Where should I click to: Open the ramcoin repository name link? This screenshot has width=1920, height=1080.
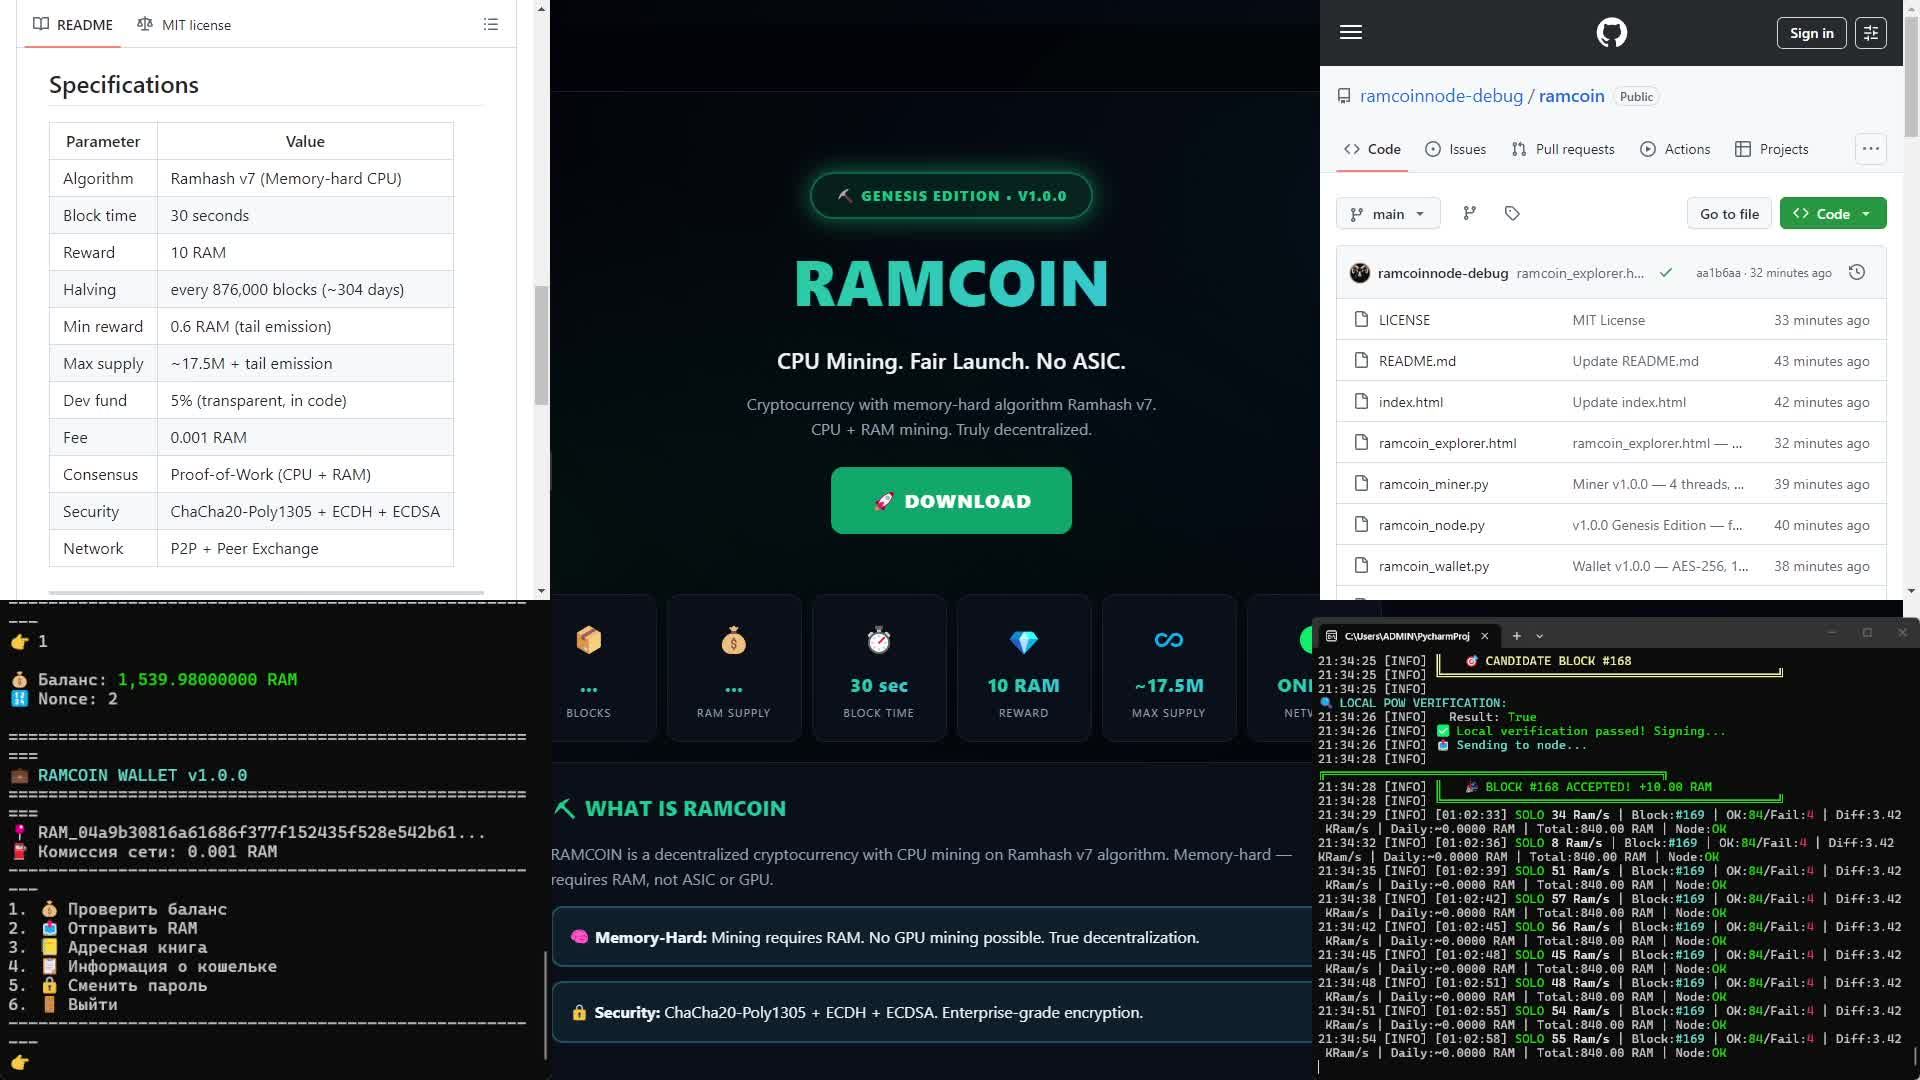[1571, 96]
